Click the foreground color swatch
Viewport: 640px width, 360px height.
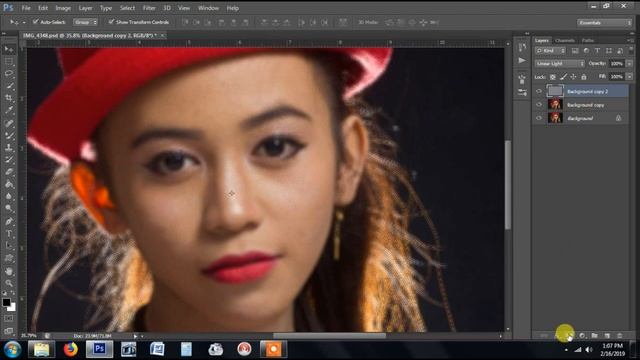(6, 302)
